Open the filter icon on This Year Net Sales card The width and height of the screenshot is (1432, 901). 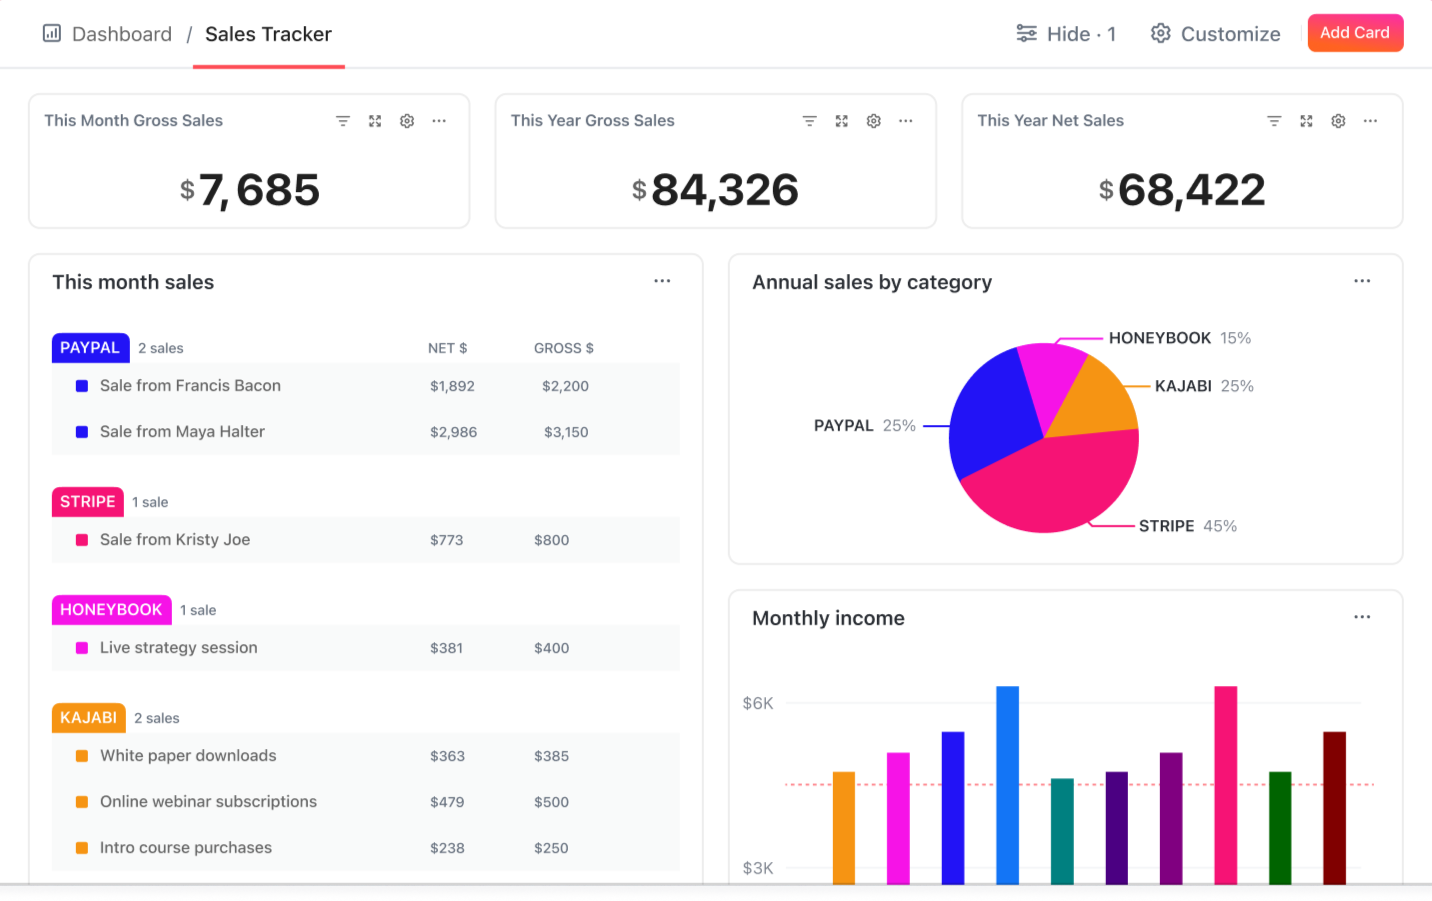[x=1274, y=120]
